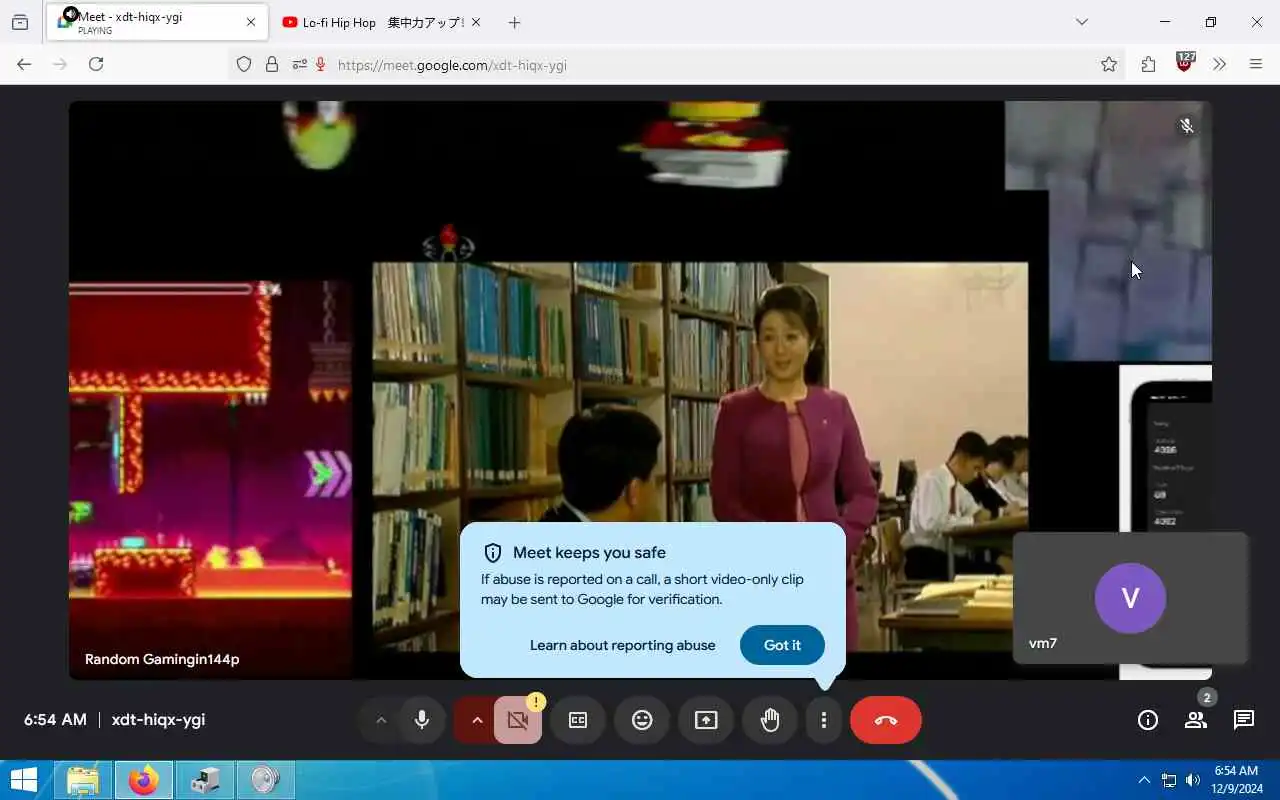This screenshot has height=800, width=1280.
Task: Open chat with everyone
Action: point(1244,720)
